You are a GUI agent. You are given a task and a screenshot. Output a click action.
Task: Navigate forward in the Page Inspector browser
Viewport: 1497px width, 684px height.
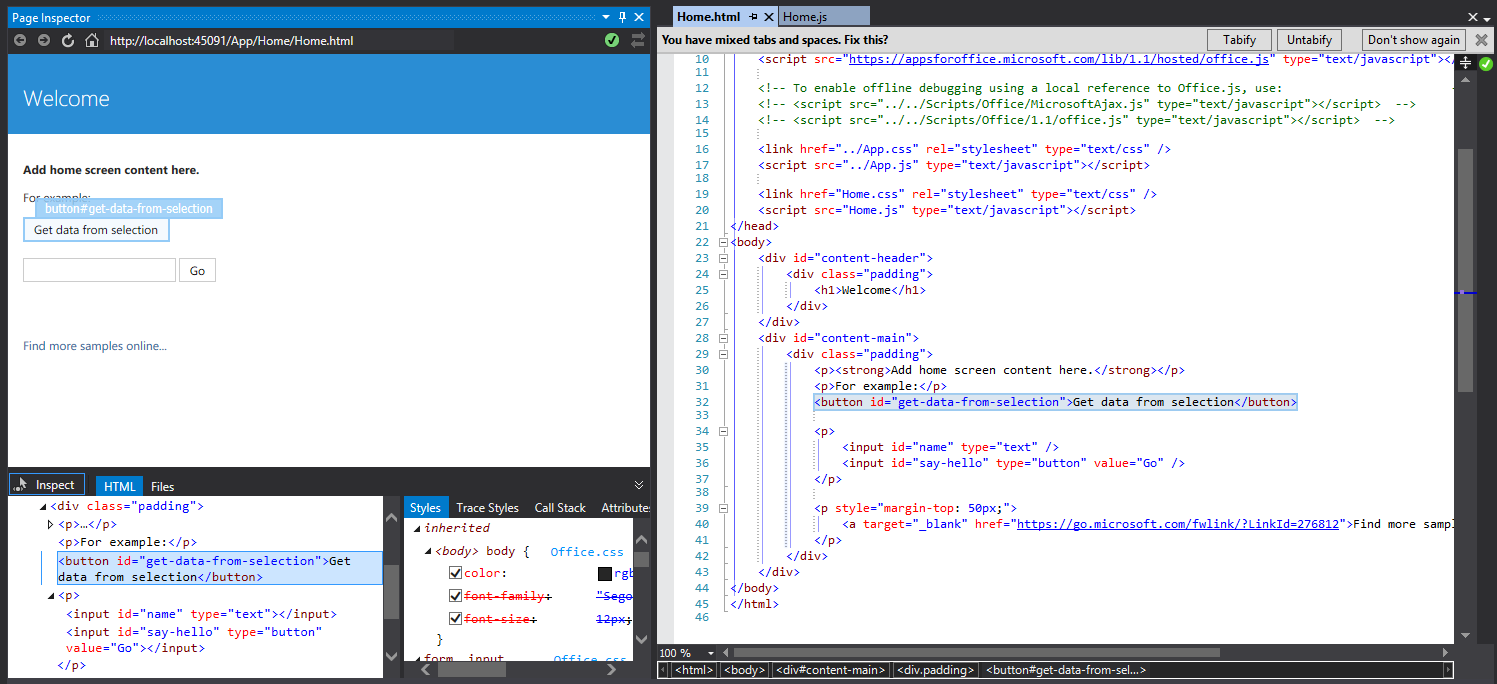pyautogui.click(x=43, y=40)
